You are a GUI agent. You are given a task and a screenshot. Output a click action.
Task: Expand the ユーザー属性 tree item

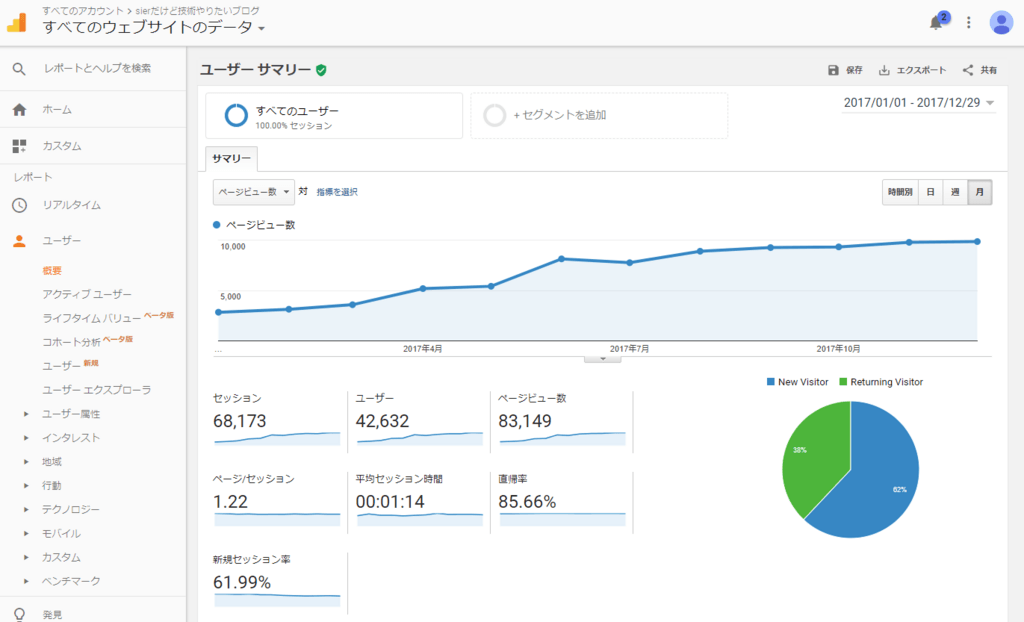[27, 414]
